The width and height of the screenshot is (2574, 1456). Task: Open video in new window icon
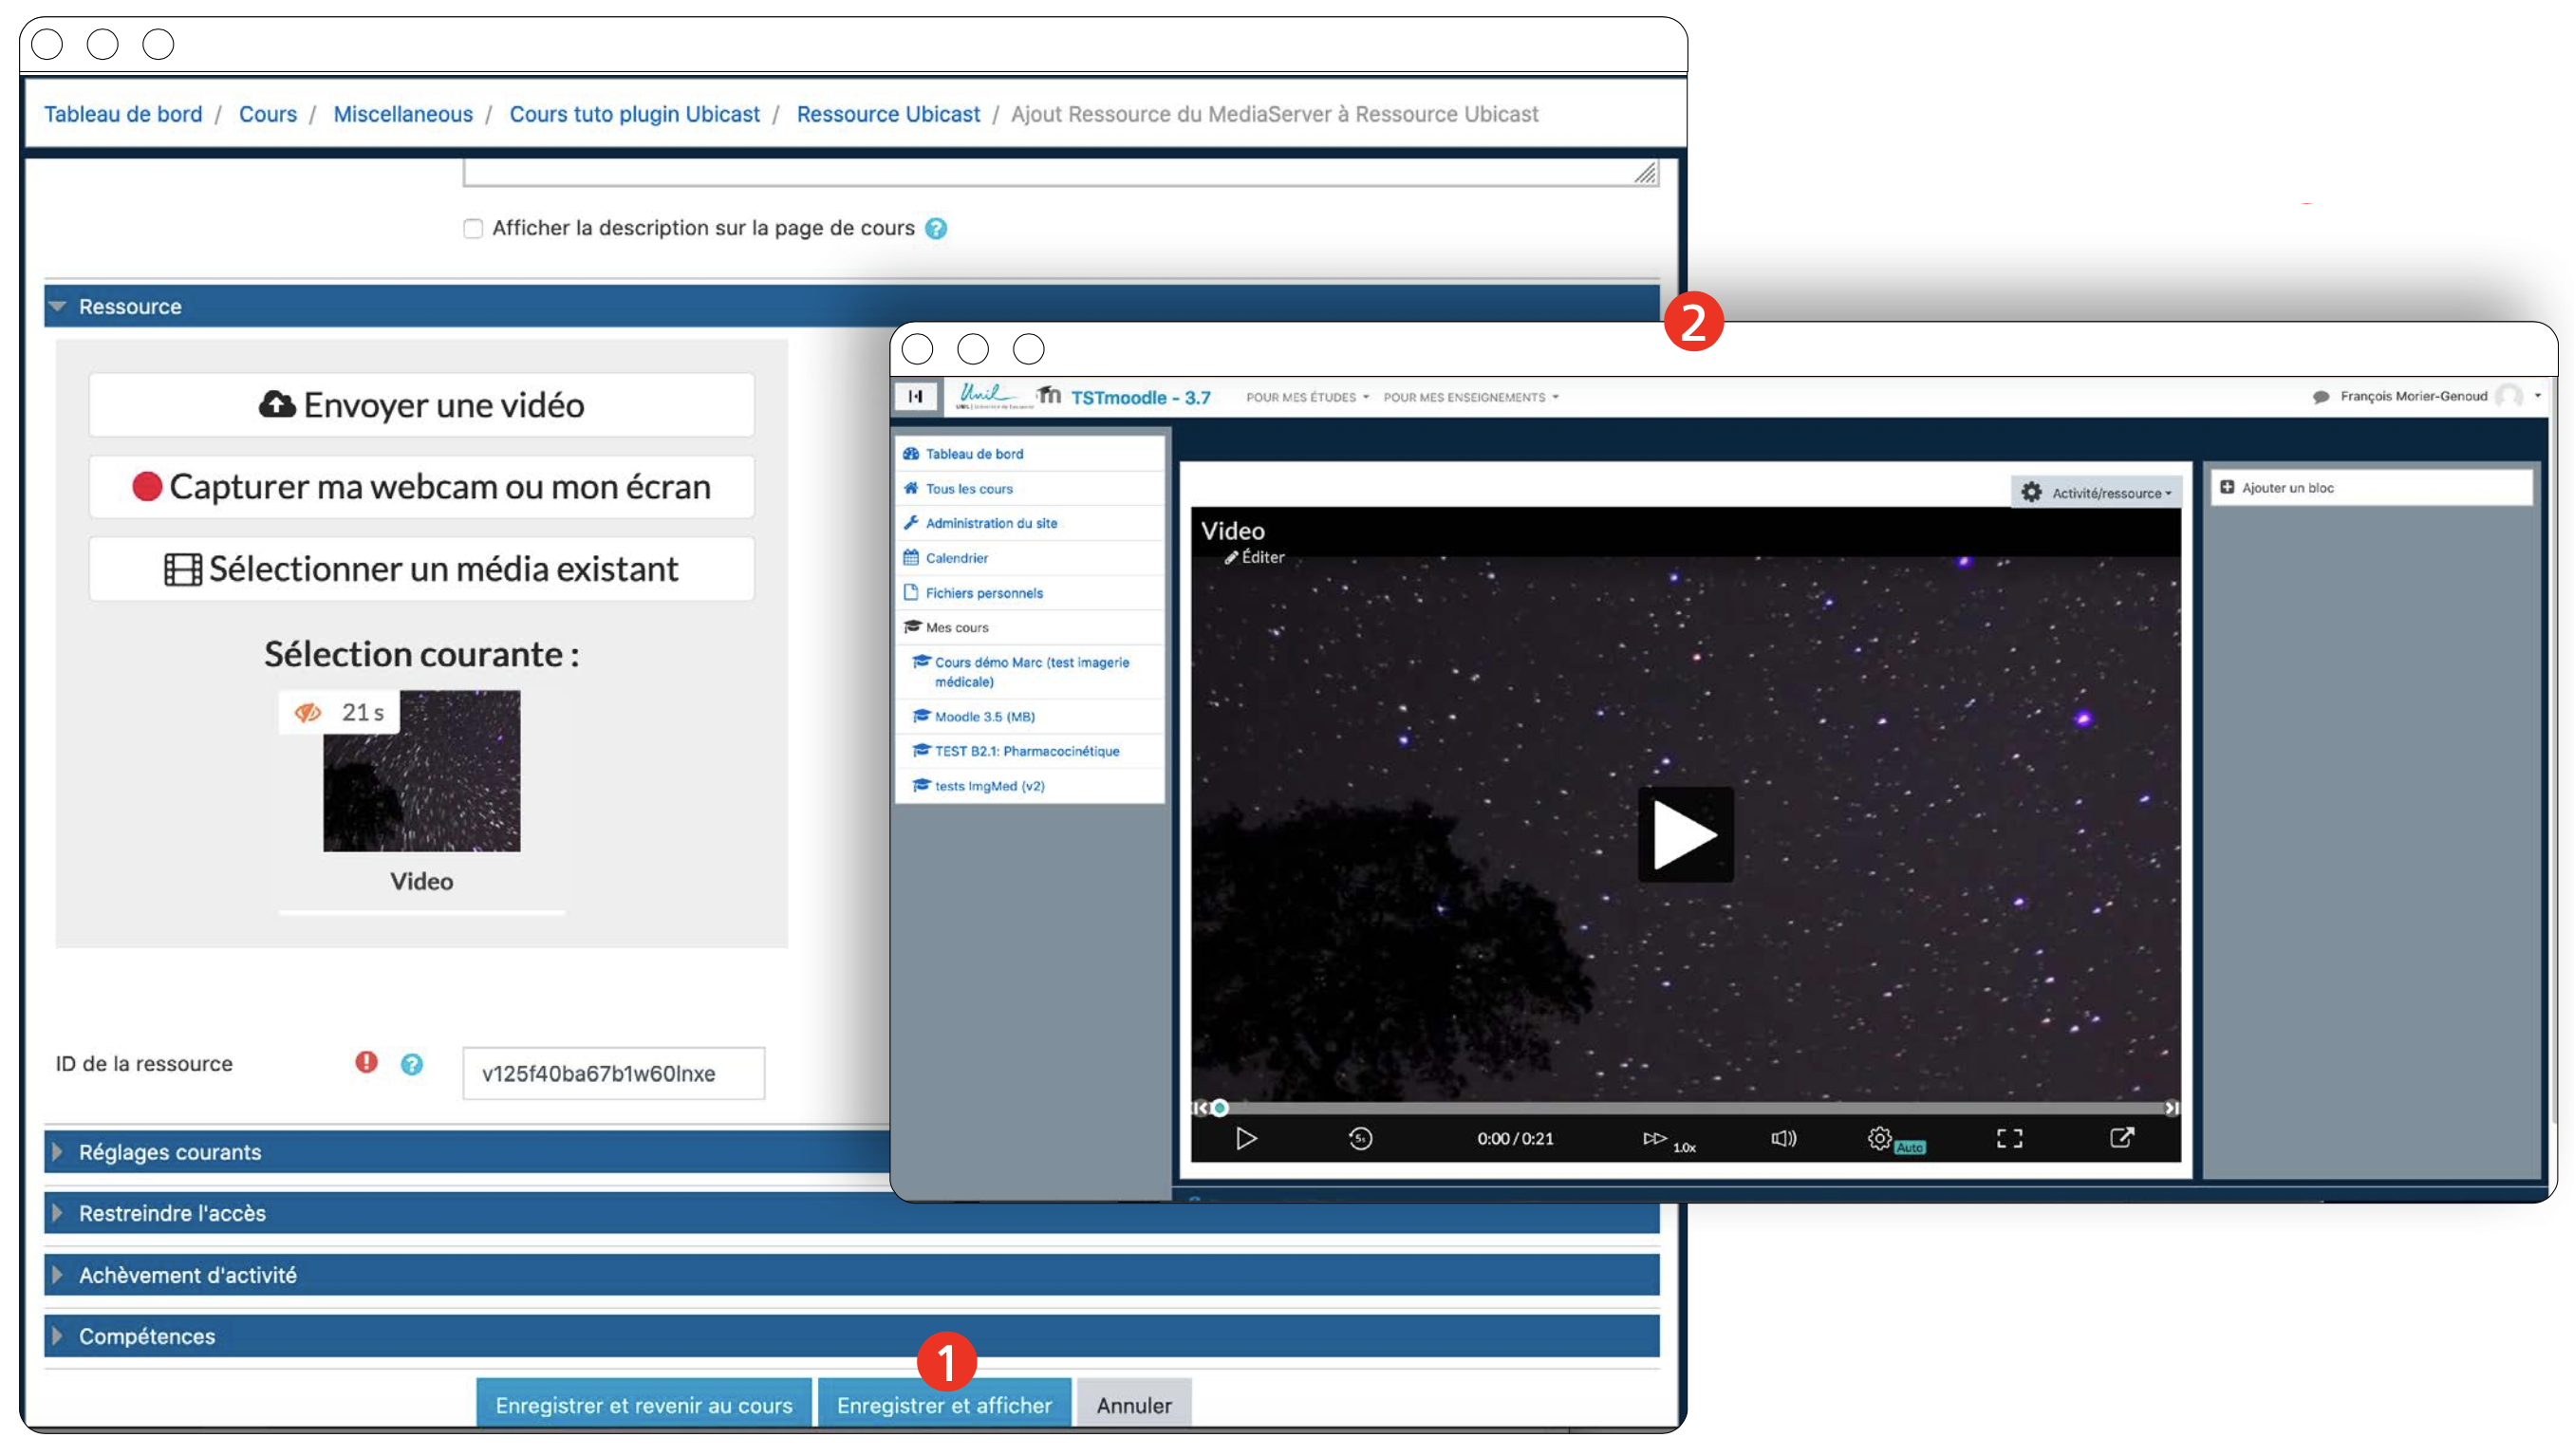point(2120,1138)
